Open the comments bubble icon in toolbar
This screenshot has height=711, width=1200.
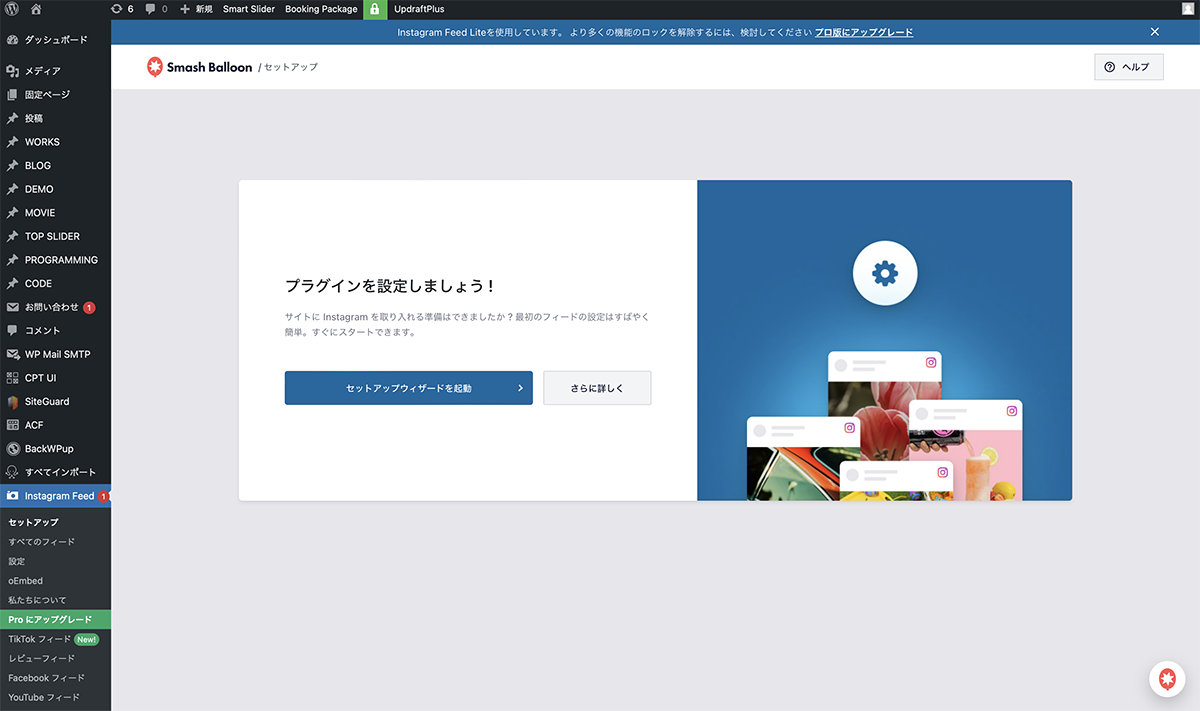click(156, 9)
